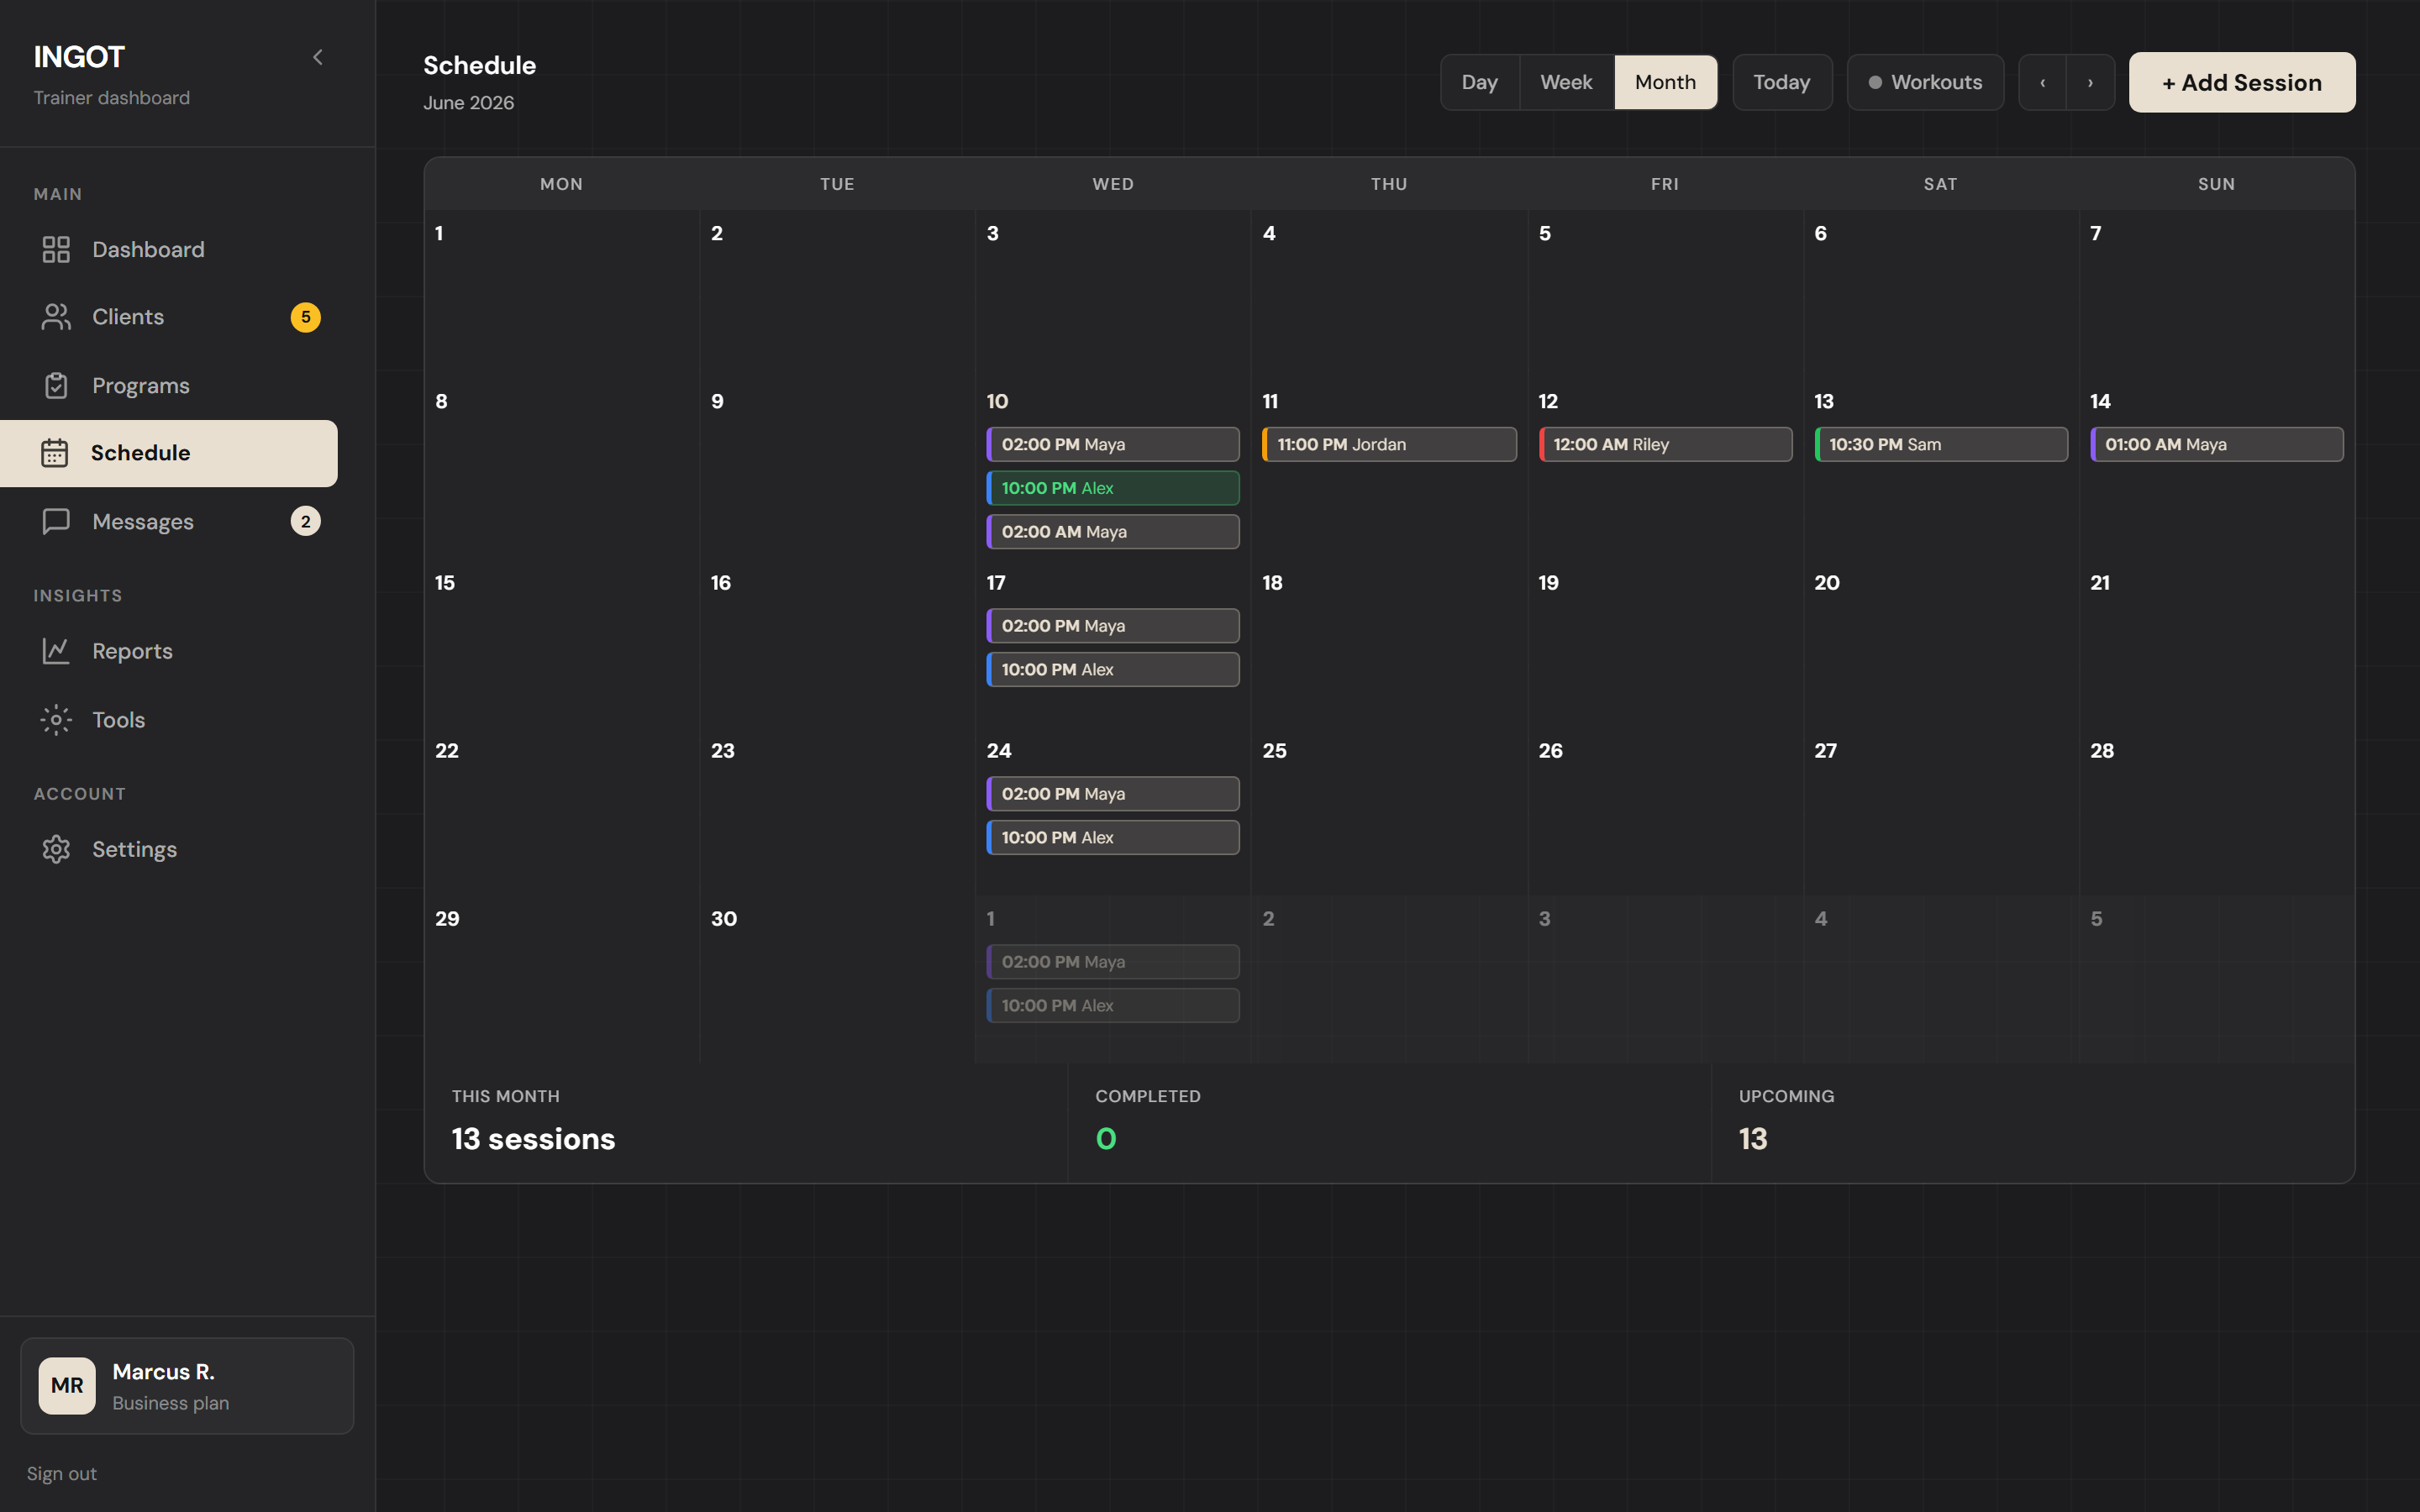Open the Dashboard menu item

coord(169,249)
